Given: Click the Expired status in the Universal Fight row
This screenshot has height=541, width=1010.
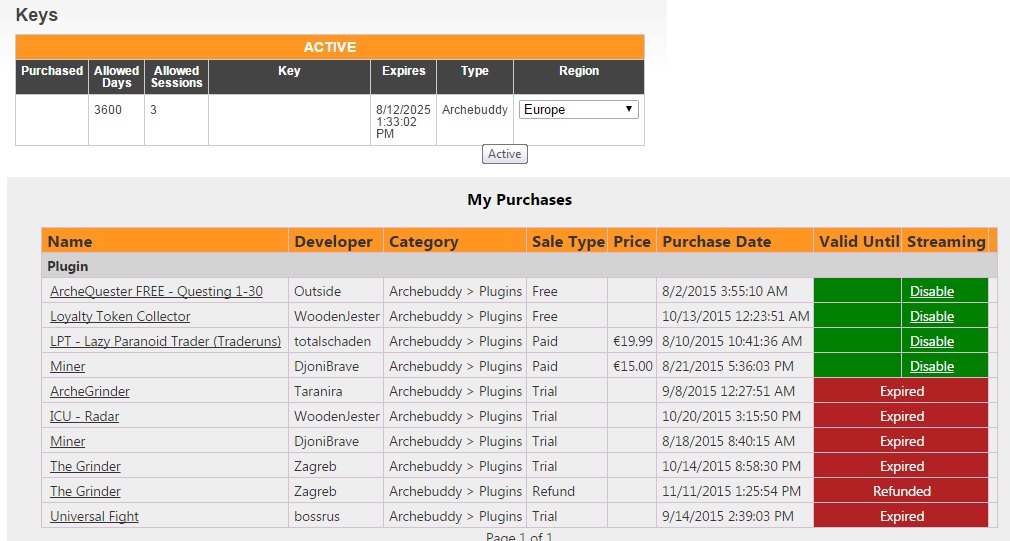Looking at the screenshot, I should click(902, 517).
